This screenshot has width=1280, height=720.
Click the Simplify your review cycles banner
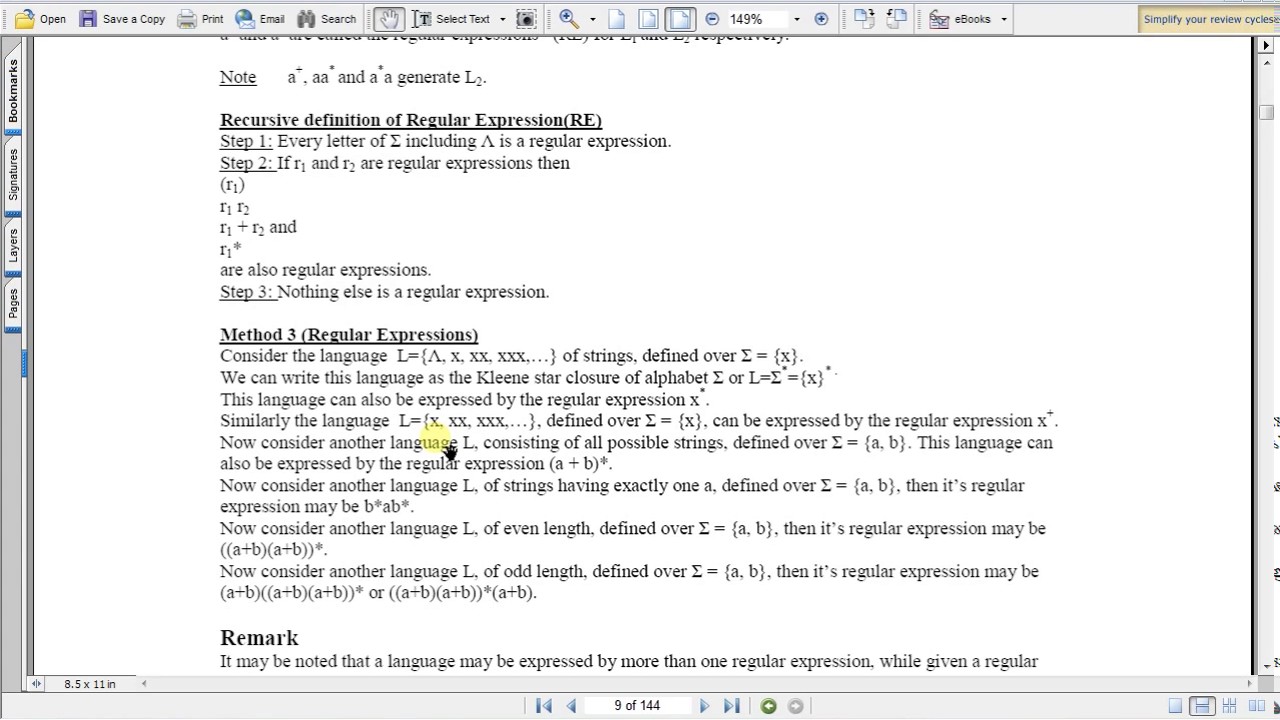(1208, 19)
